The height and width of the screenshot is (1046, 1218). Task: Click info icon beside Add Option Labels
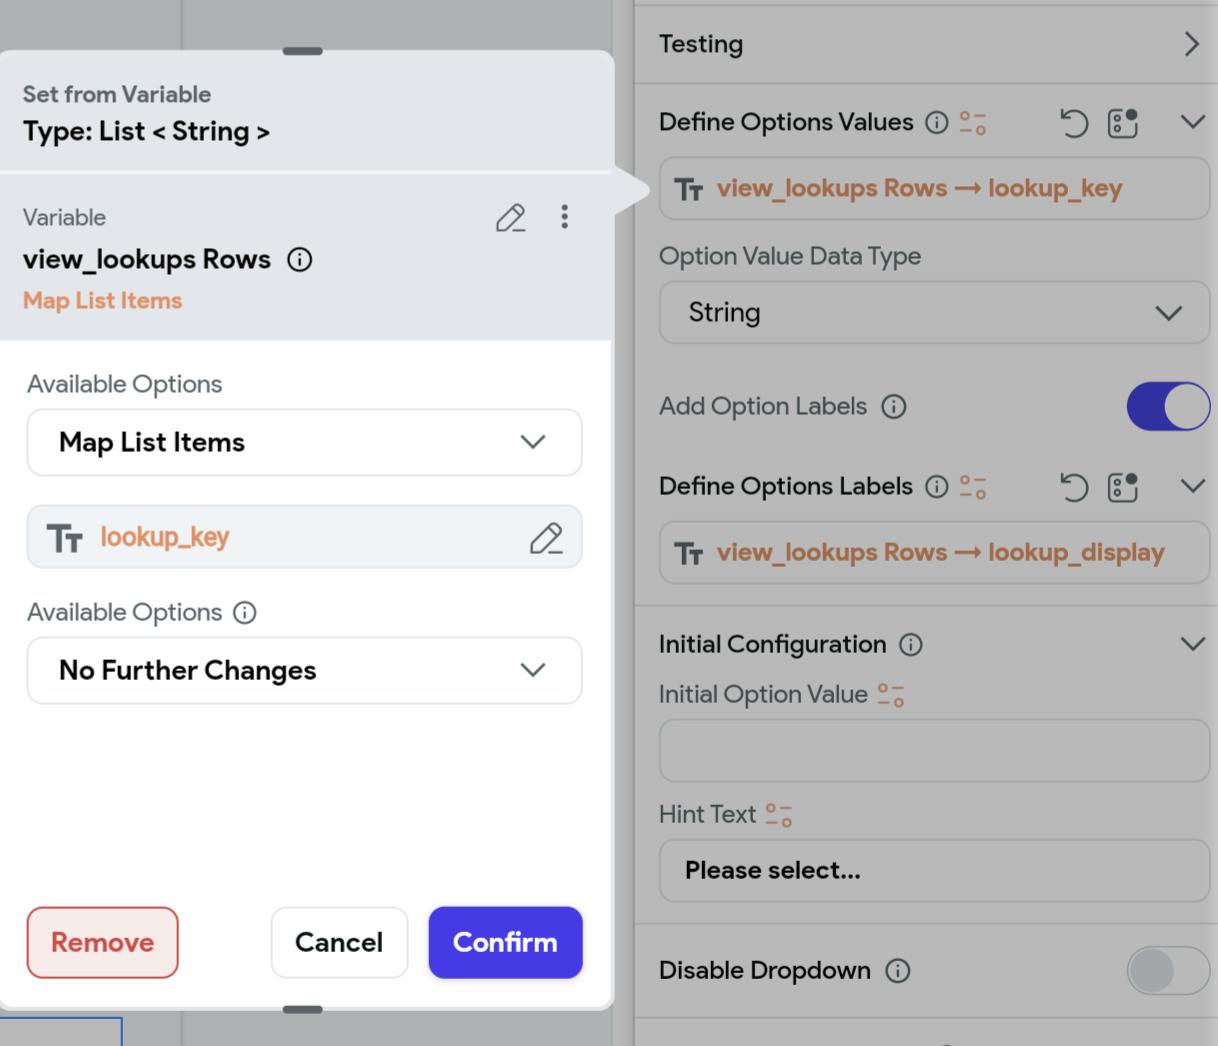tap(893, 407)
